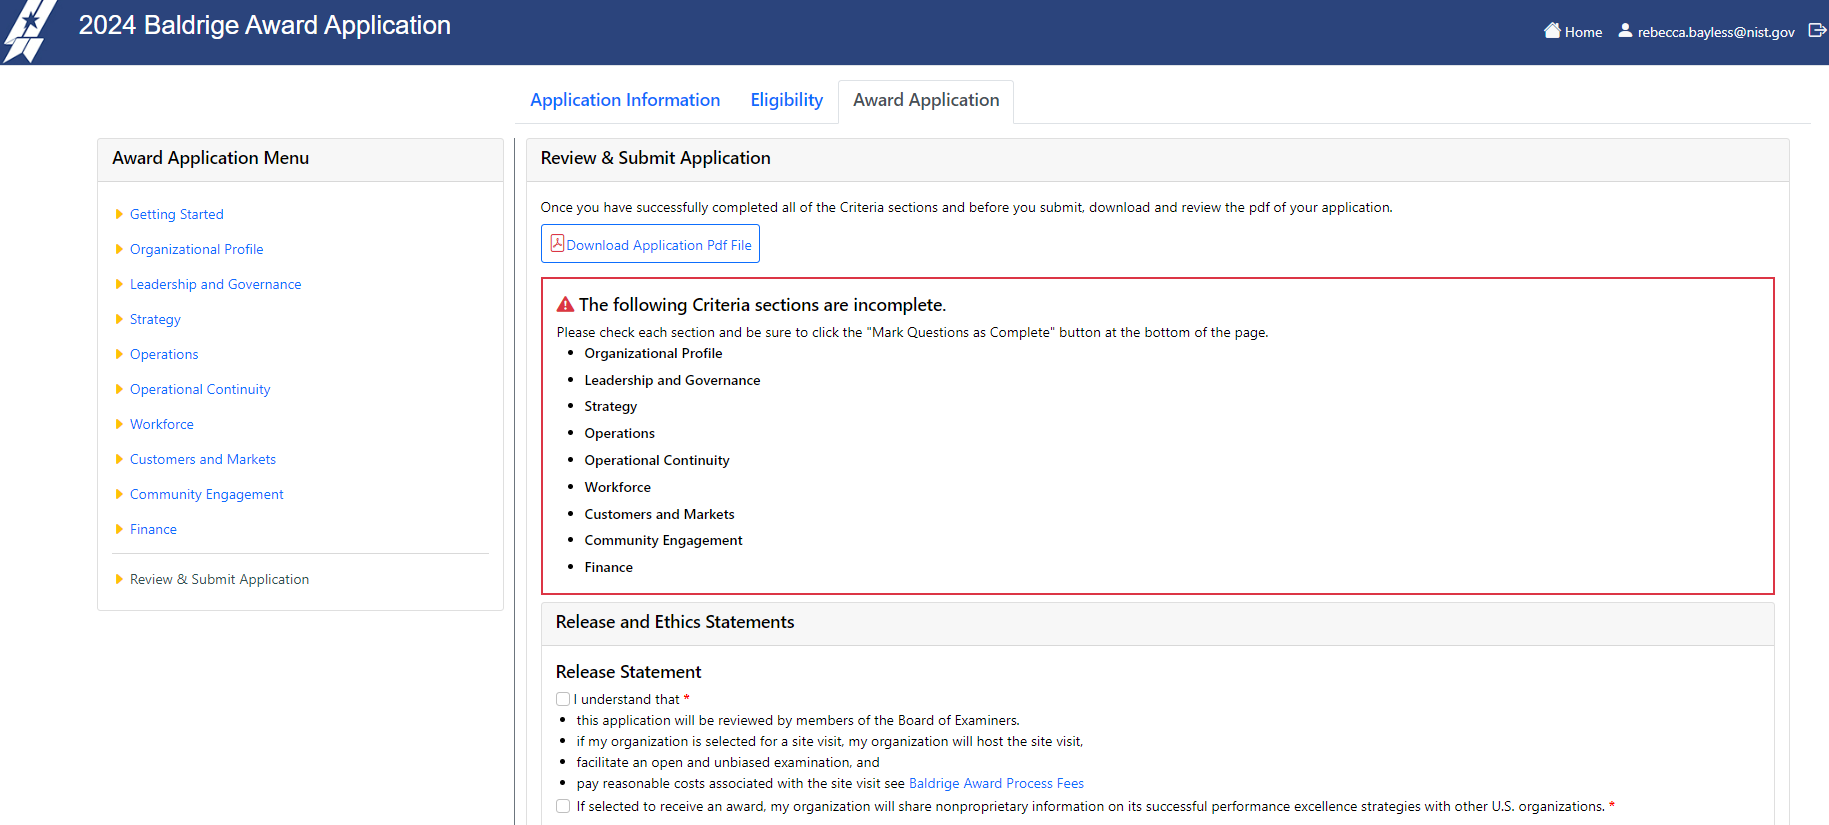The width and height of the screenshot is (1829, 825).
Task: Switch to Application Information tab
Action: point(625,100)
